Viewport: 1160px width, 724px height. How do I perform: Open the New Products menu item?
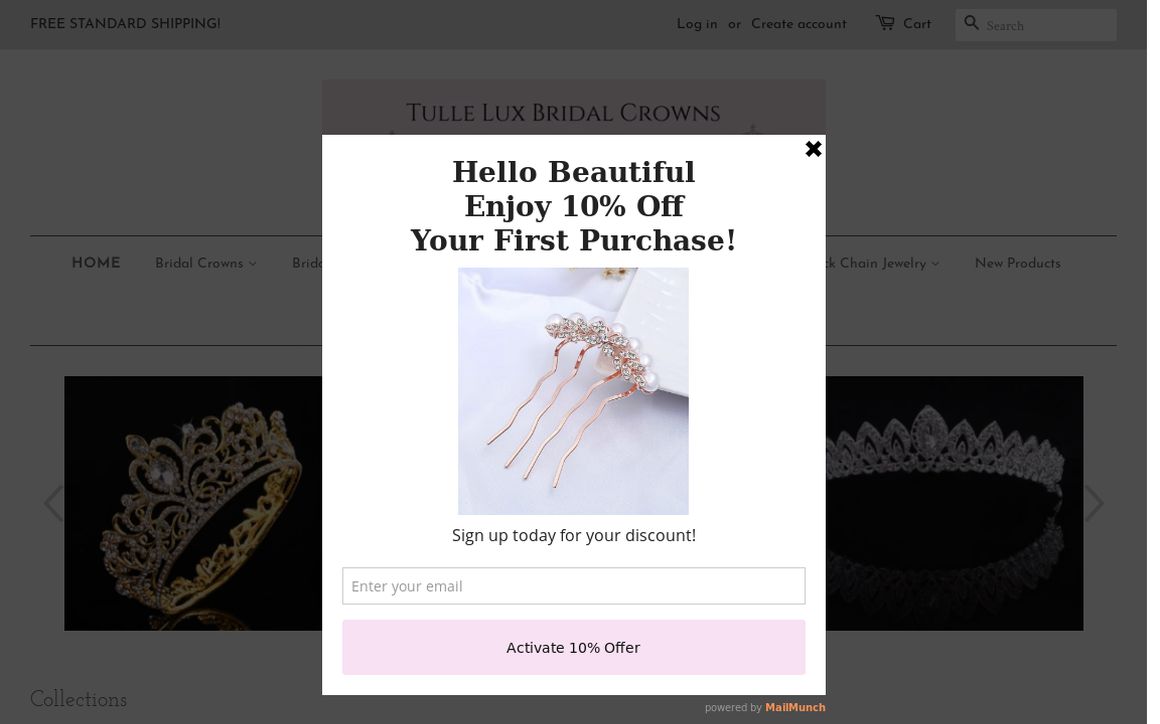pyautogui.click(x=1017, y=263)
